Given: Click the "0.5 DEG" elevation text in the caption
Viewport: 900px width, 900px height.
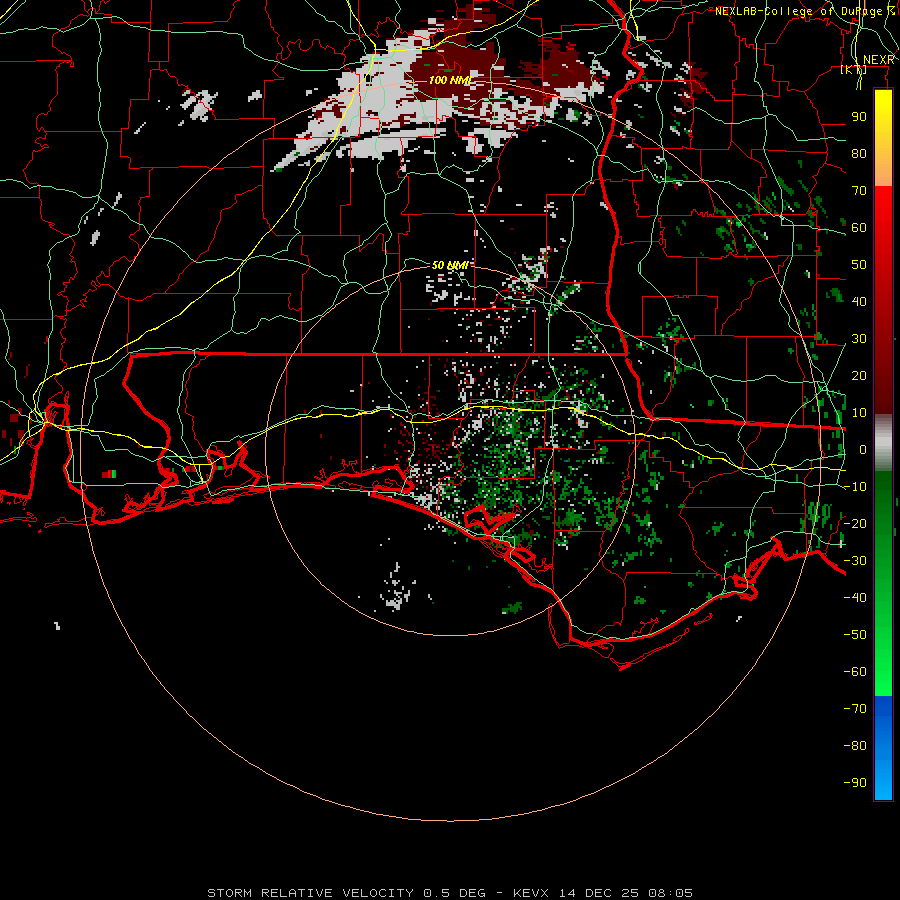Looking at the screenshot, I should (454, 893).
